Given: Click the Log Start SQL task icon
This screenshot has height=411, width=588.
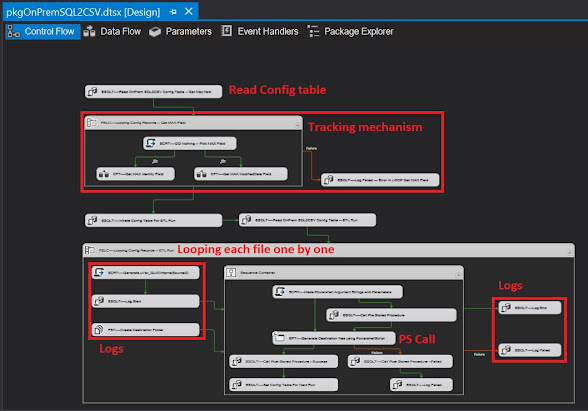Looking at the screenshot, I should [x=99, y=301].
